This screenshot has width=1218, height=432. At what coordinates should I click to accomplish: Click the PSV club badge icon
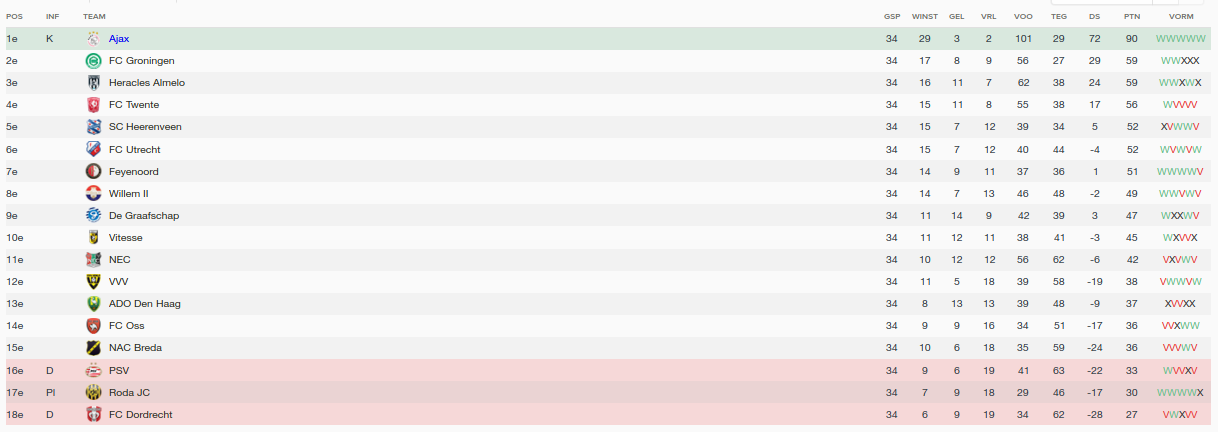tap(93, 370)
